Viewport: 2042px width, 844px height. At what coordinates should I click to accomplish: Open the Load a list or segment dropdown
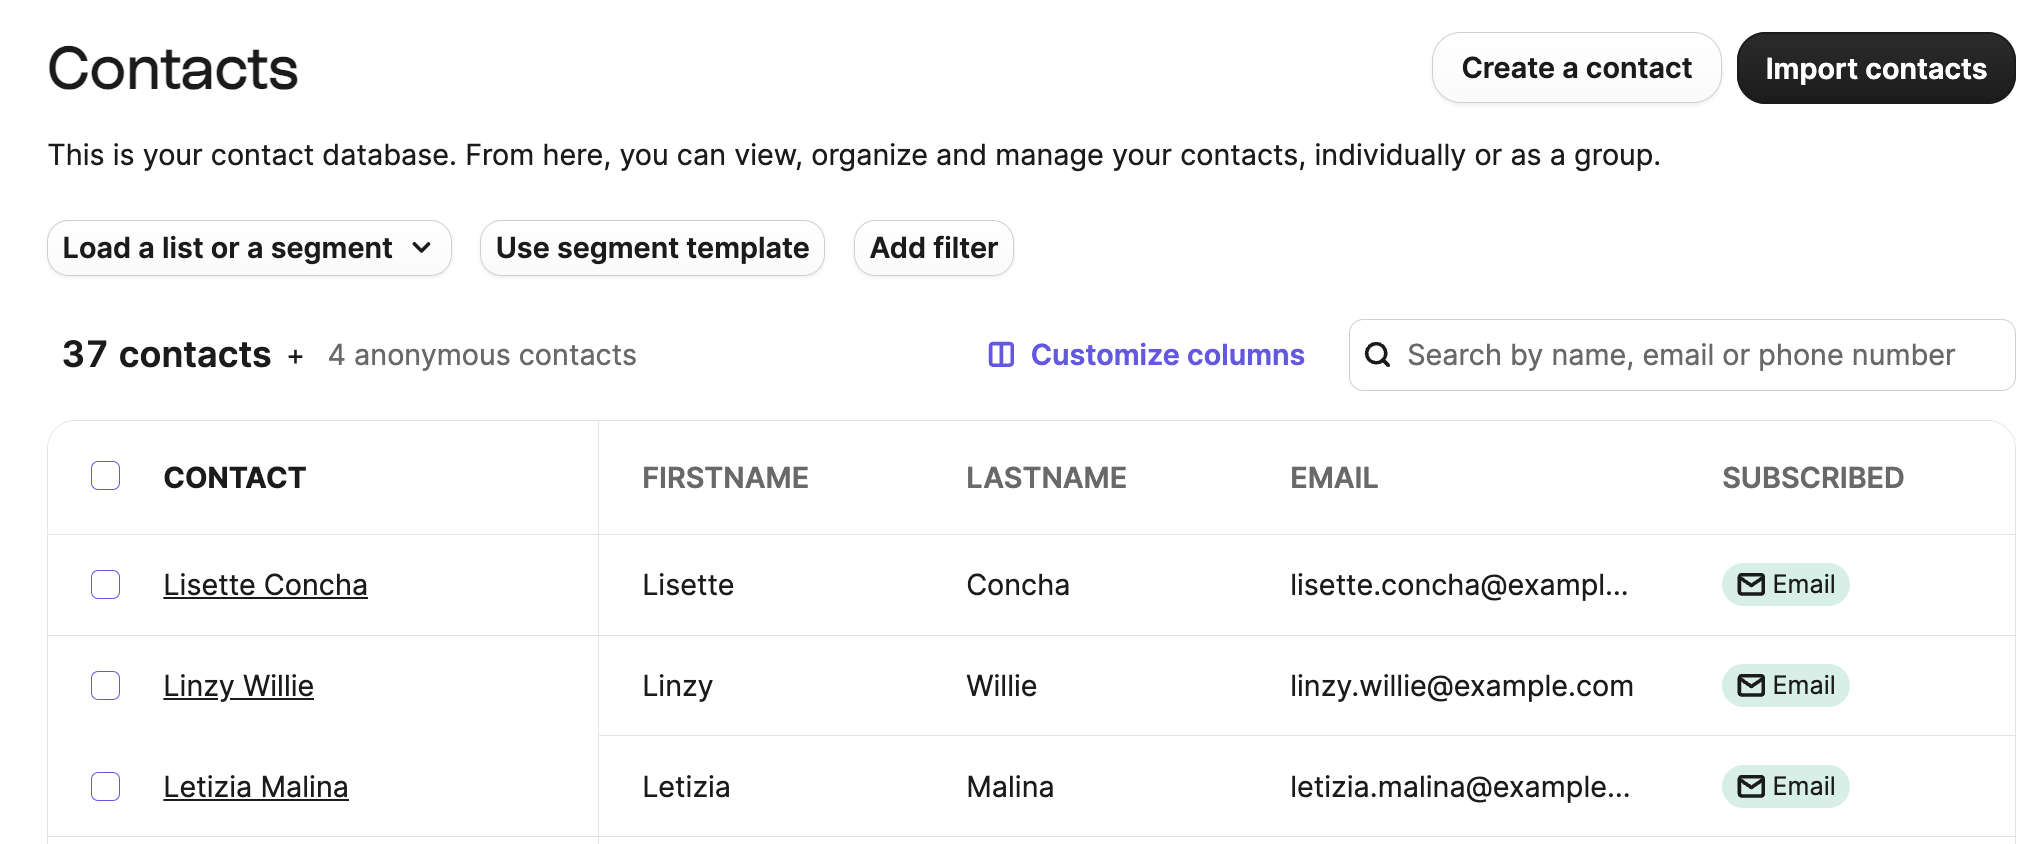tap(249, 248)
